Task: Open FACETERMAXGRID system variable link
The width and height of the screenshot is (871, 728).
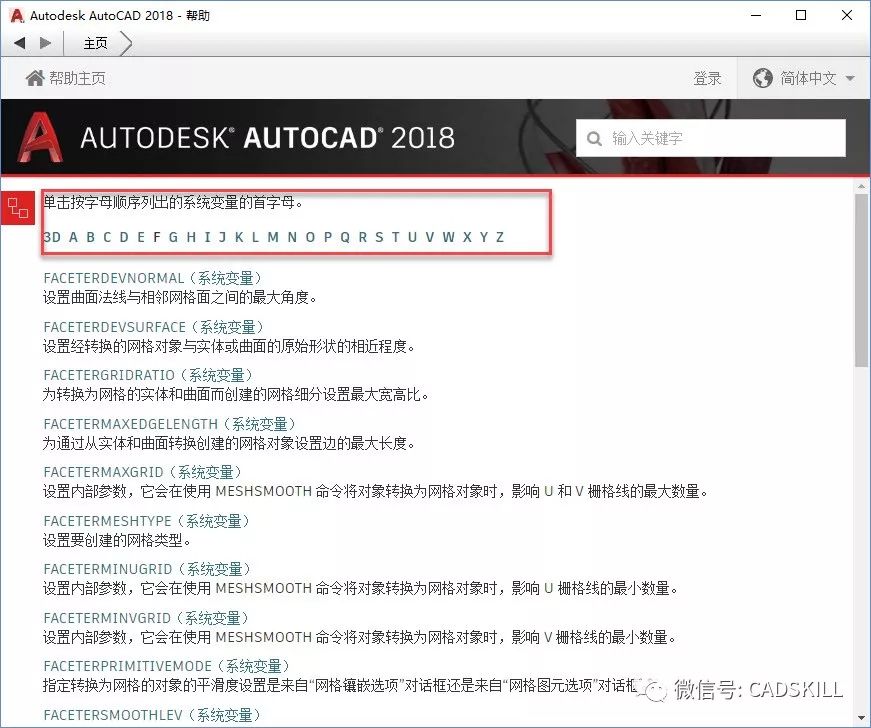Action: tap(142, 472)
